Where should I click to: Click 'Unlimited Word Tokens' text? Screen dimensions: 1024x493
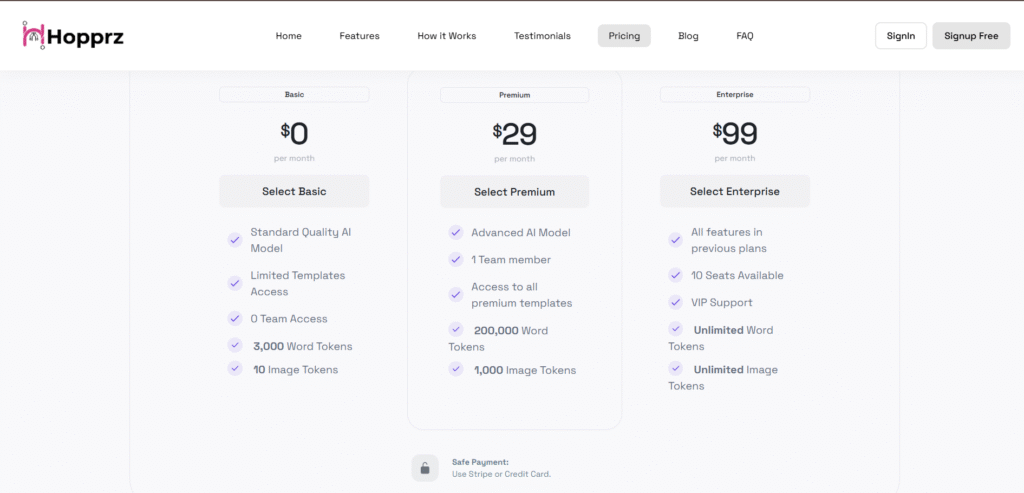click(x=720, y=338)
